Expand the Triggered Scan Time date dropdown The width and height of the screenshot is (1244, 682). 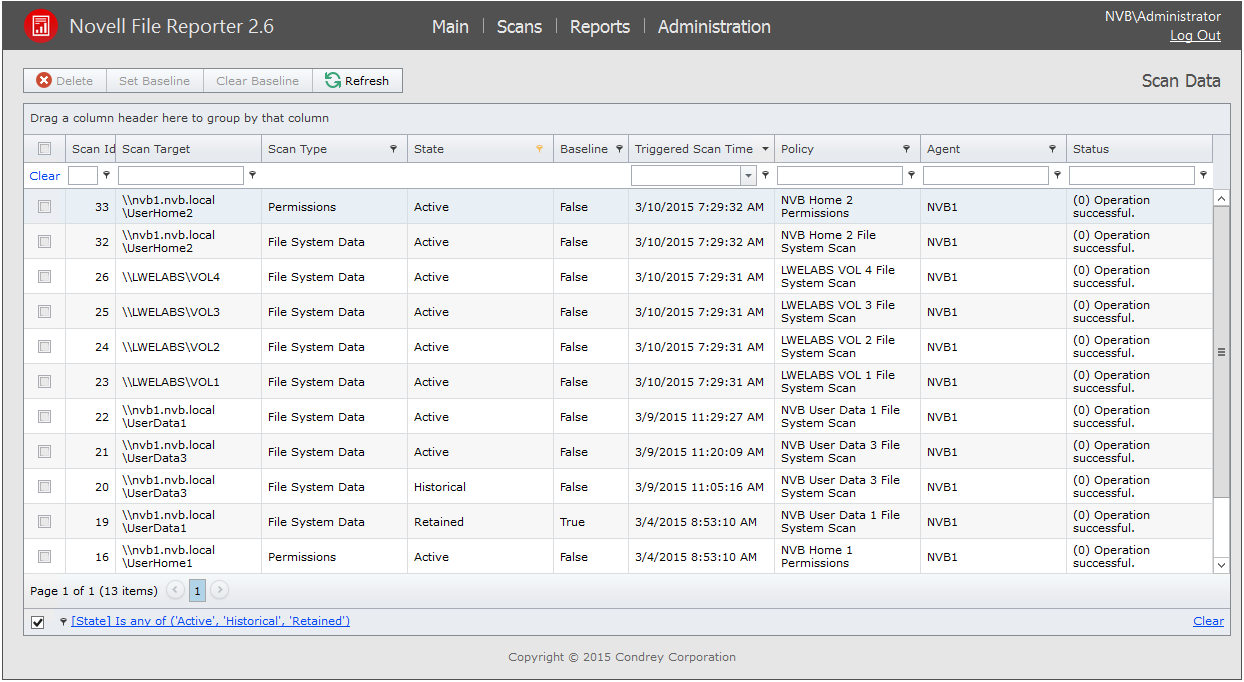point(748,176)
